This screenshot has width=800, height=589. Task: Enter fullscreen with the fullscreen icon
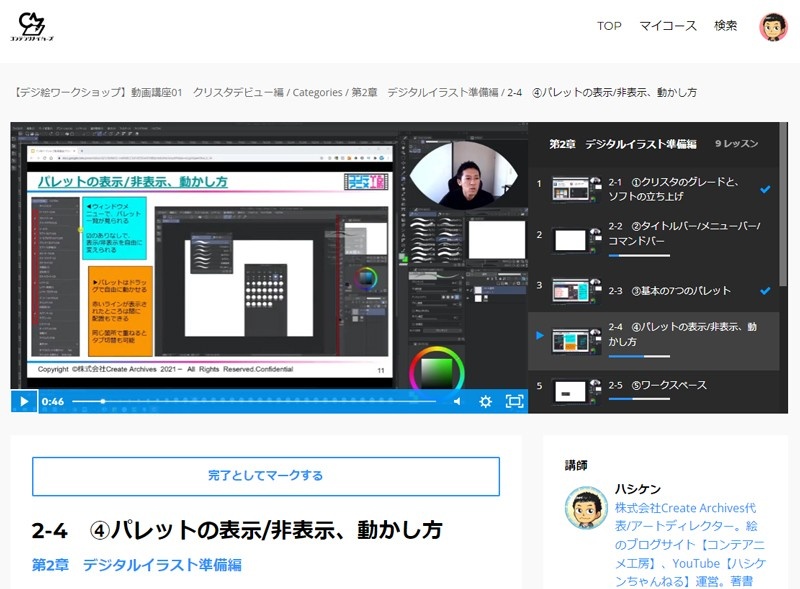click(514, 401)
